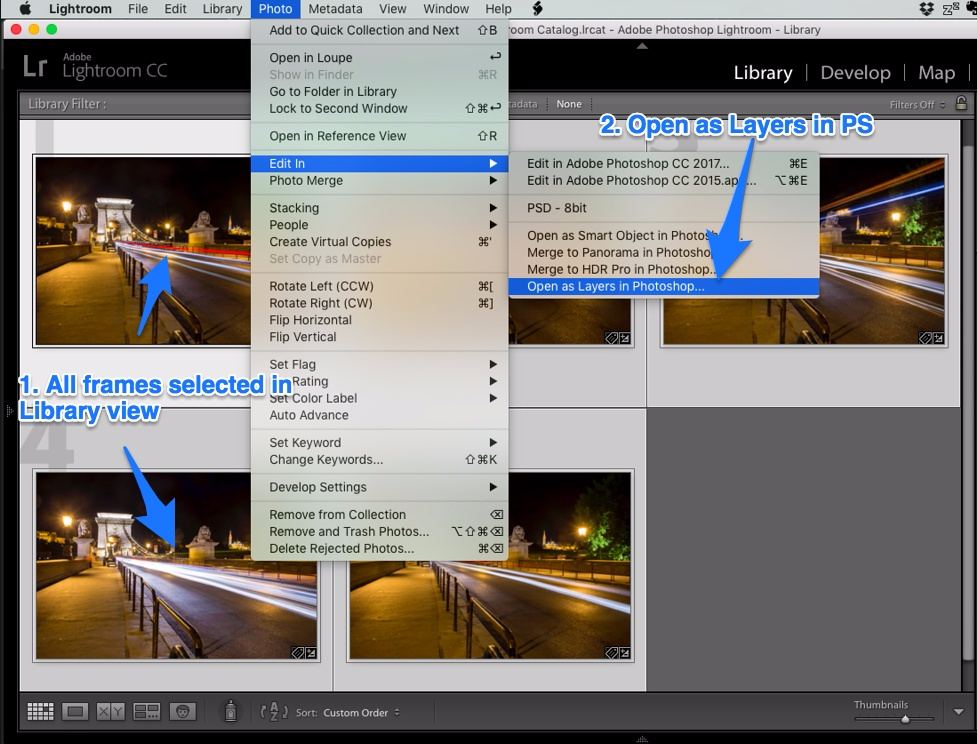Choose PSD - 8bit preset
The height and width of the screenshot is (744, 977).
[664, 208]
